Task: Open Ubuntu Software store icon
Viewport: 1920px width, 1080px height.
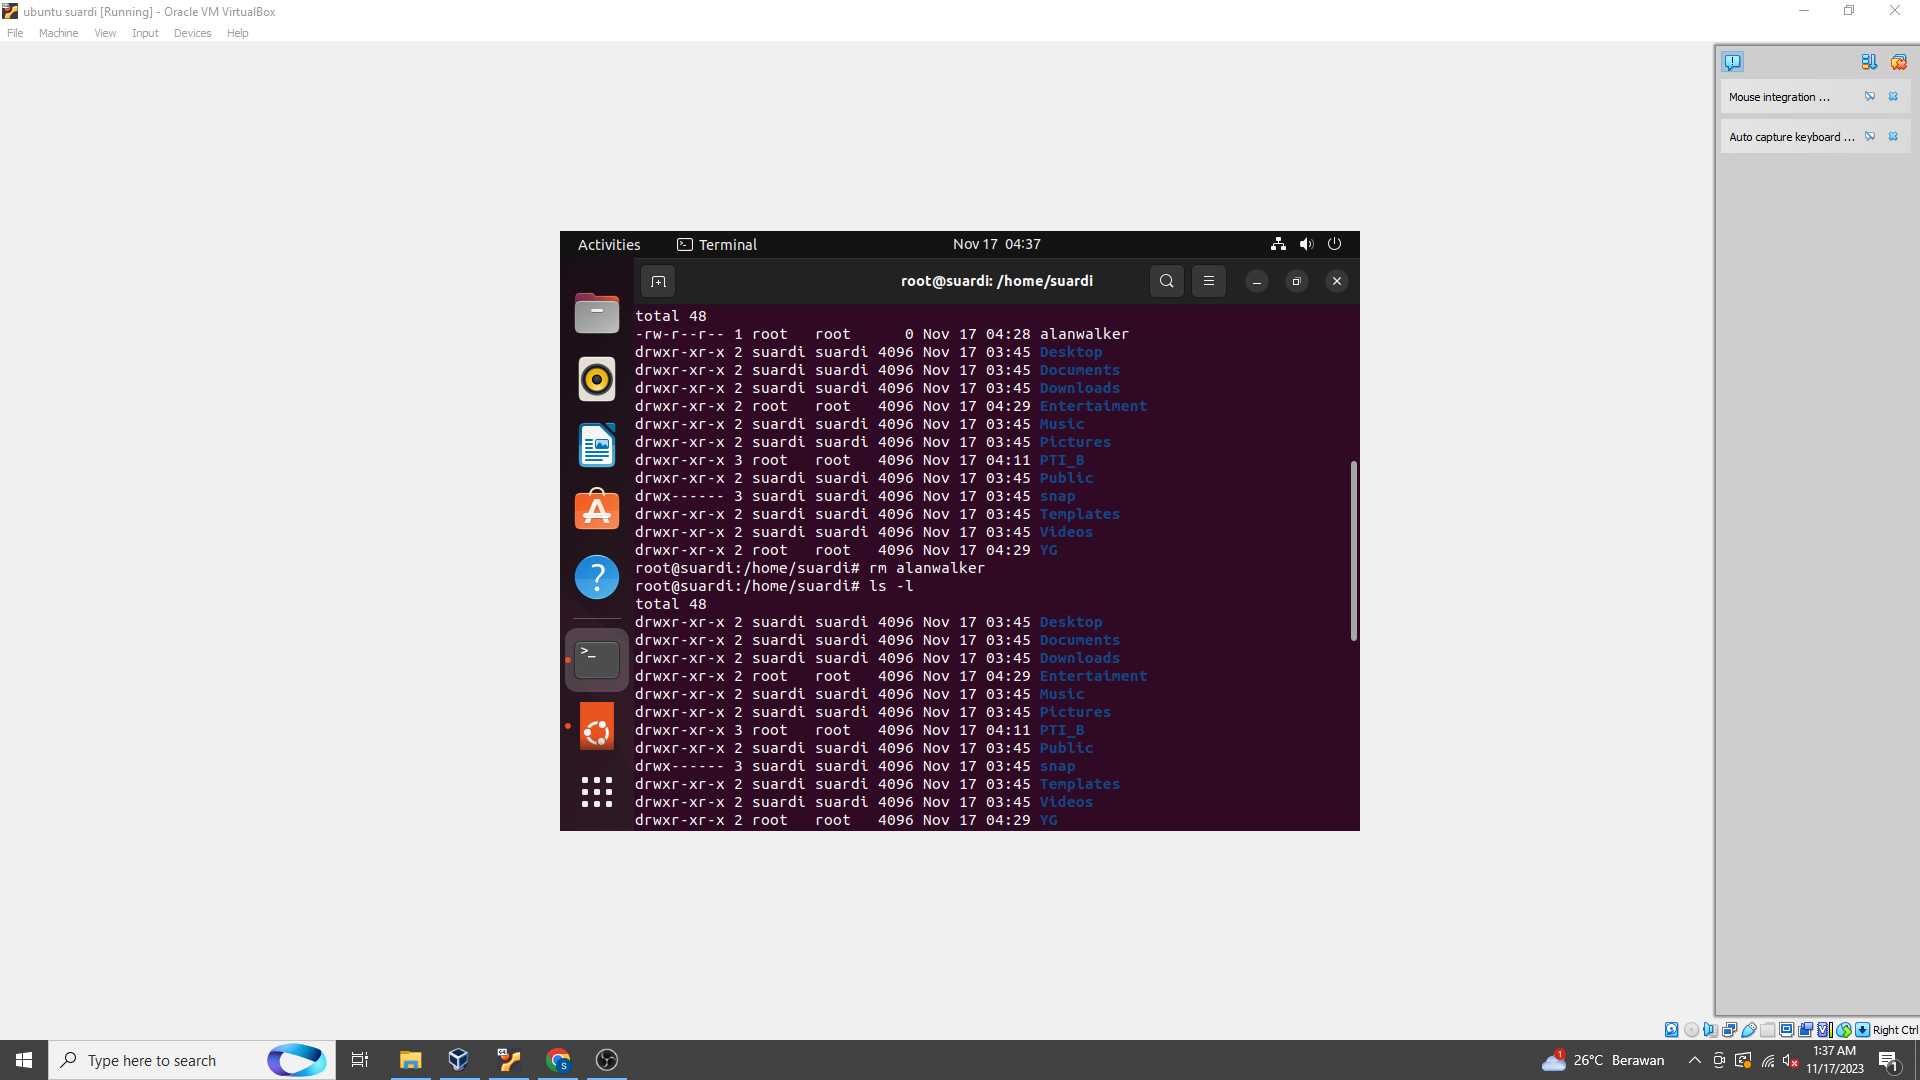Action: 597,510
